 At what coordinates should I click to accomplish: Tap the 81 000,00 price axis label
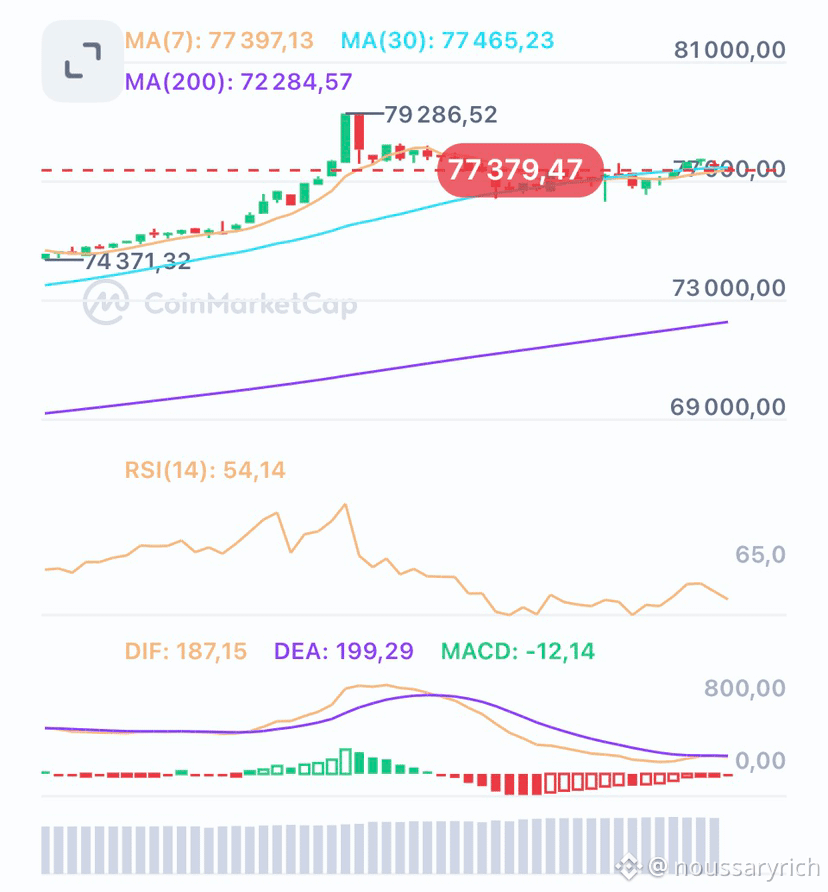[x=730, y=50]
